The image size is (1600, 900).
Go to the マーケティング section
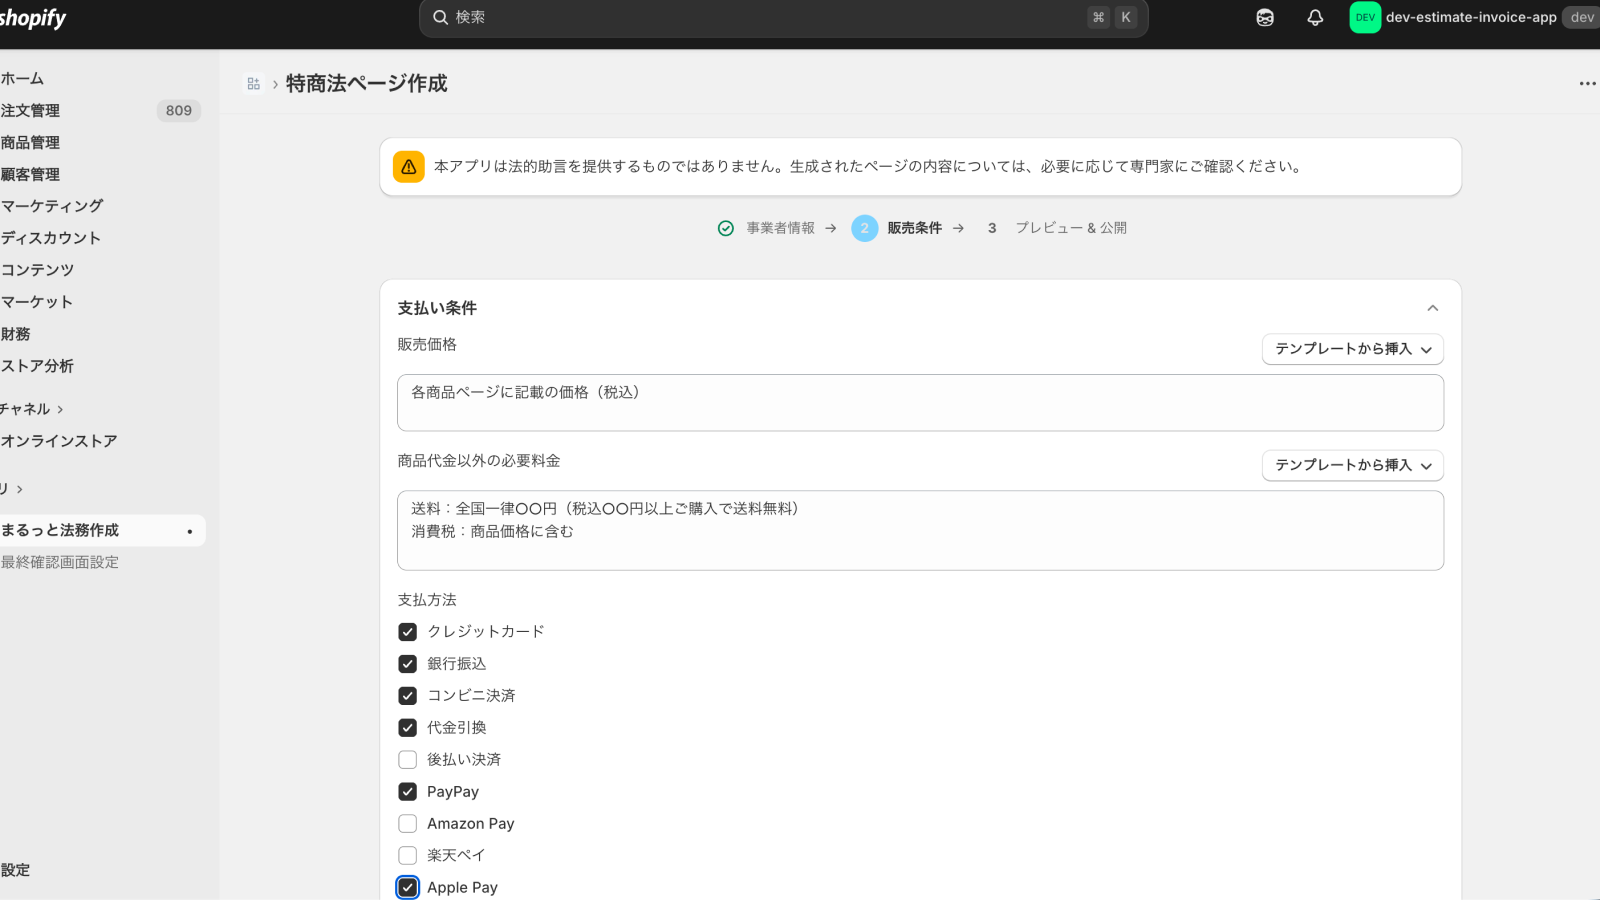pyautogui.click(x=50, y=205)
